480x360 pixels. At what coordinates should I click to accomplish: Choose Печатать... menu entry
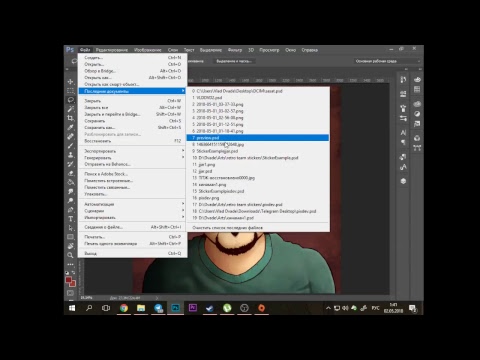pyautogui.click(x=132, y=237)
